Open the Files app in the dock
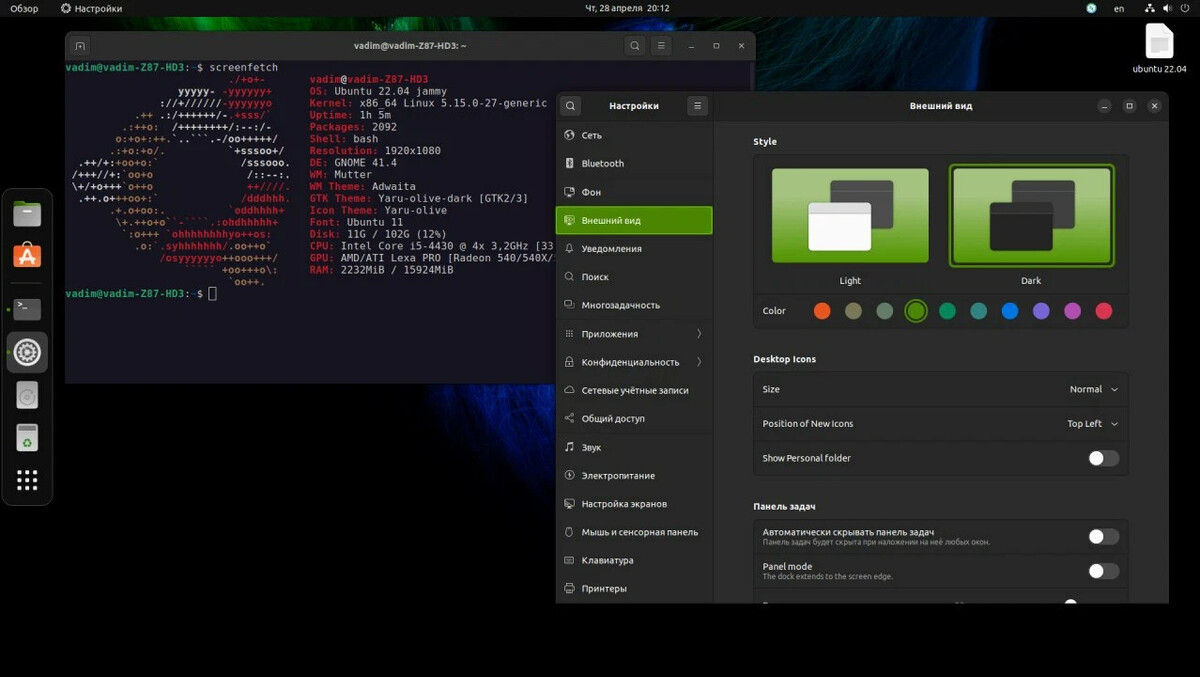This screenshot has width=1200, height=677. (x=27, y=213)
